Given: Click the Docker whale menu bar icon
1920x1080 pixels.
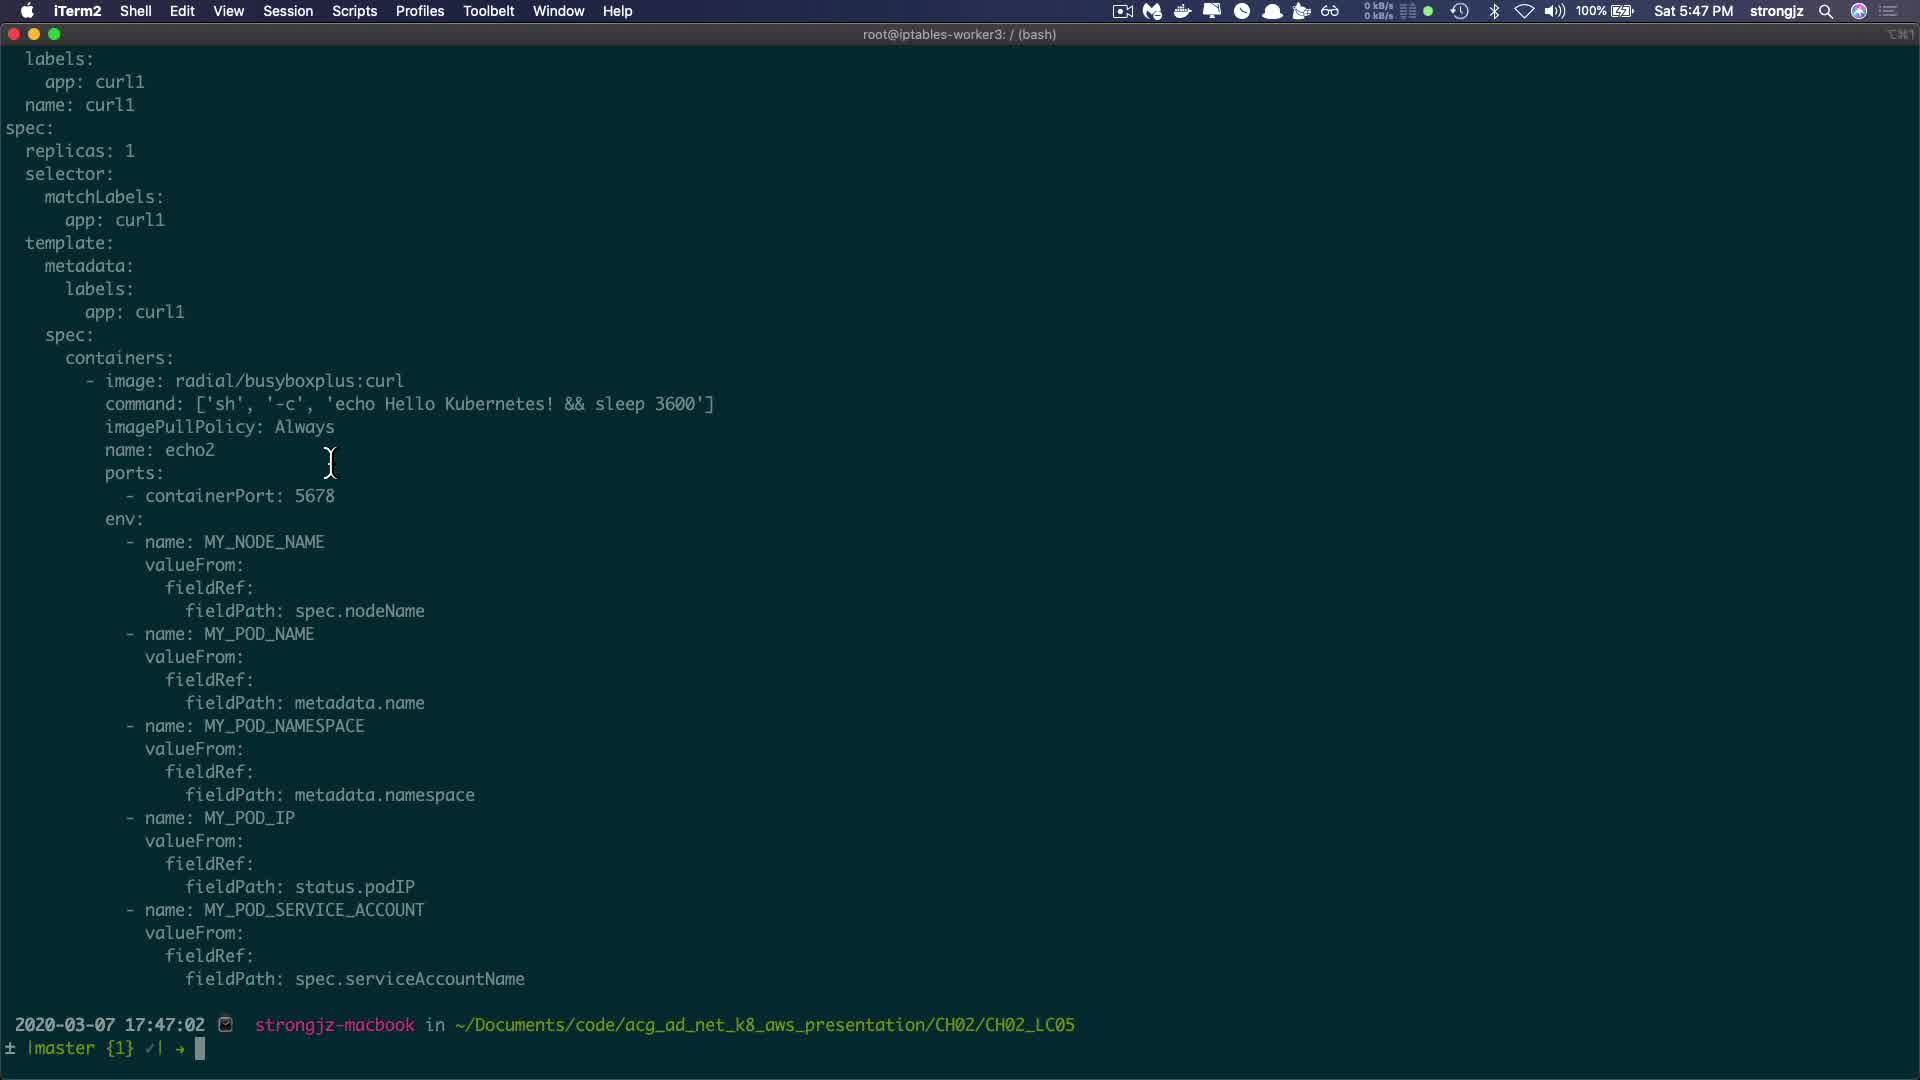Looking at the screenshot, I should 1182,11.
